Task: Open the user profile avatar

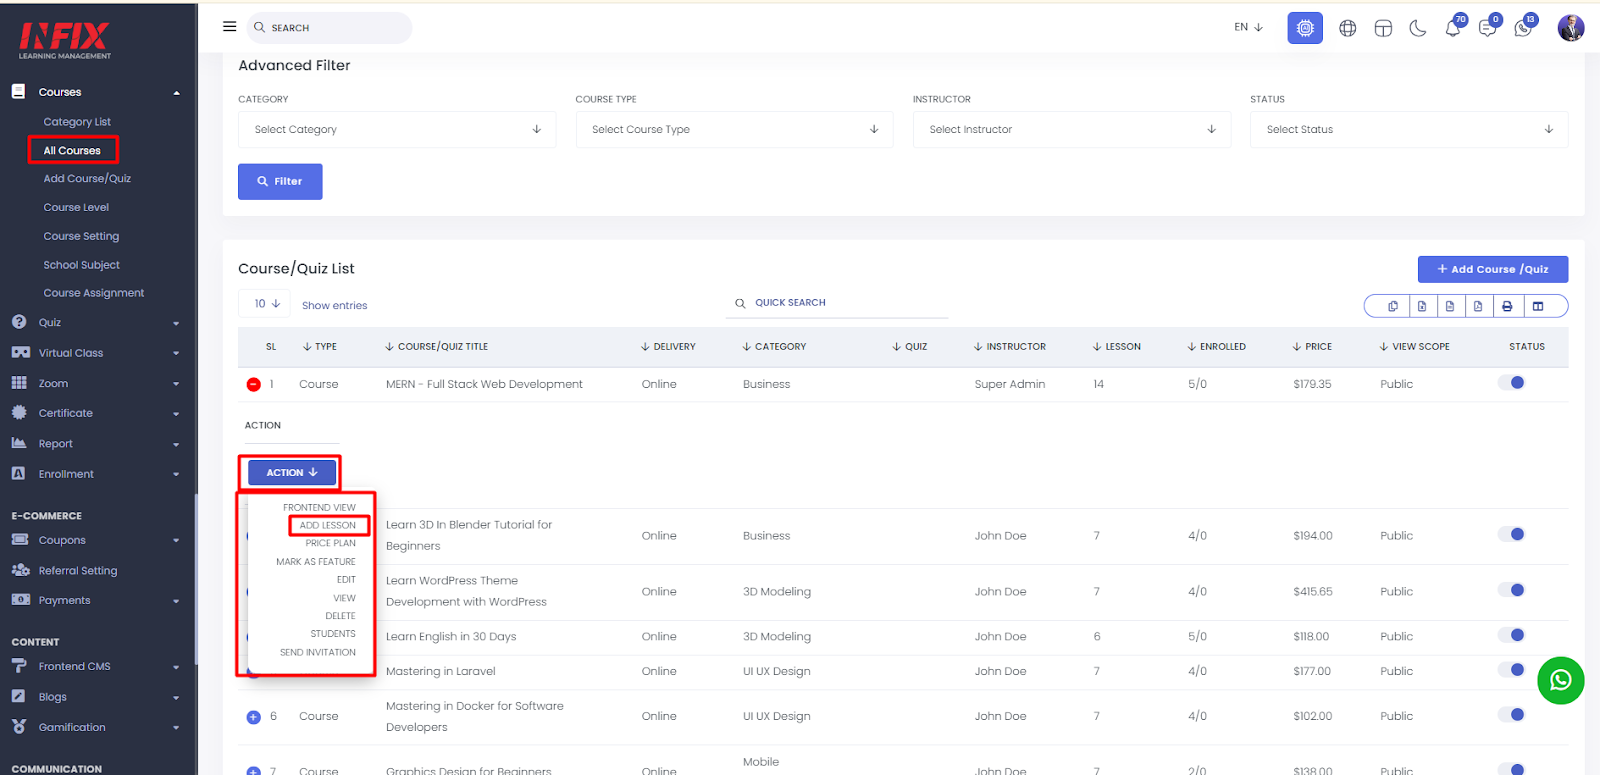Action: (1571, 28)
